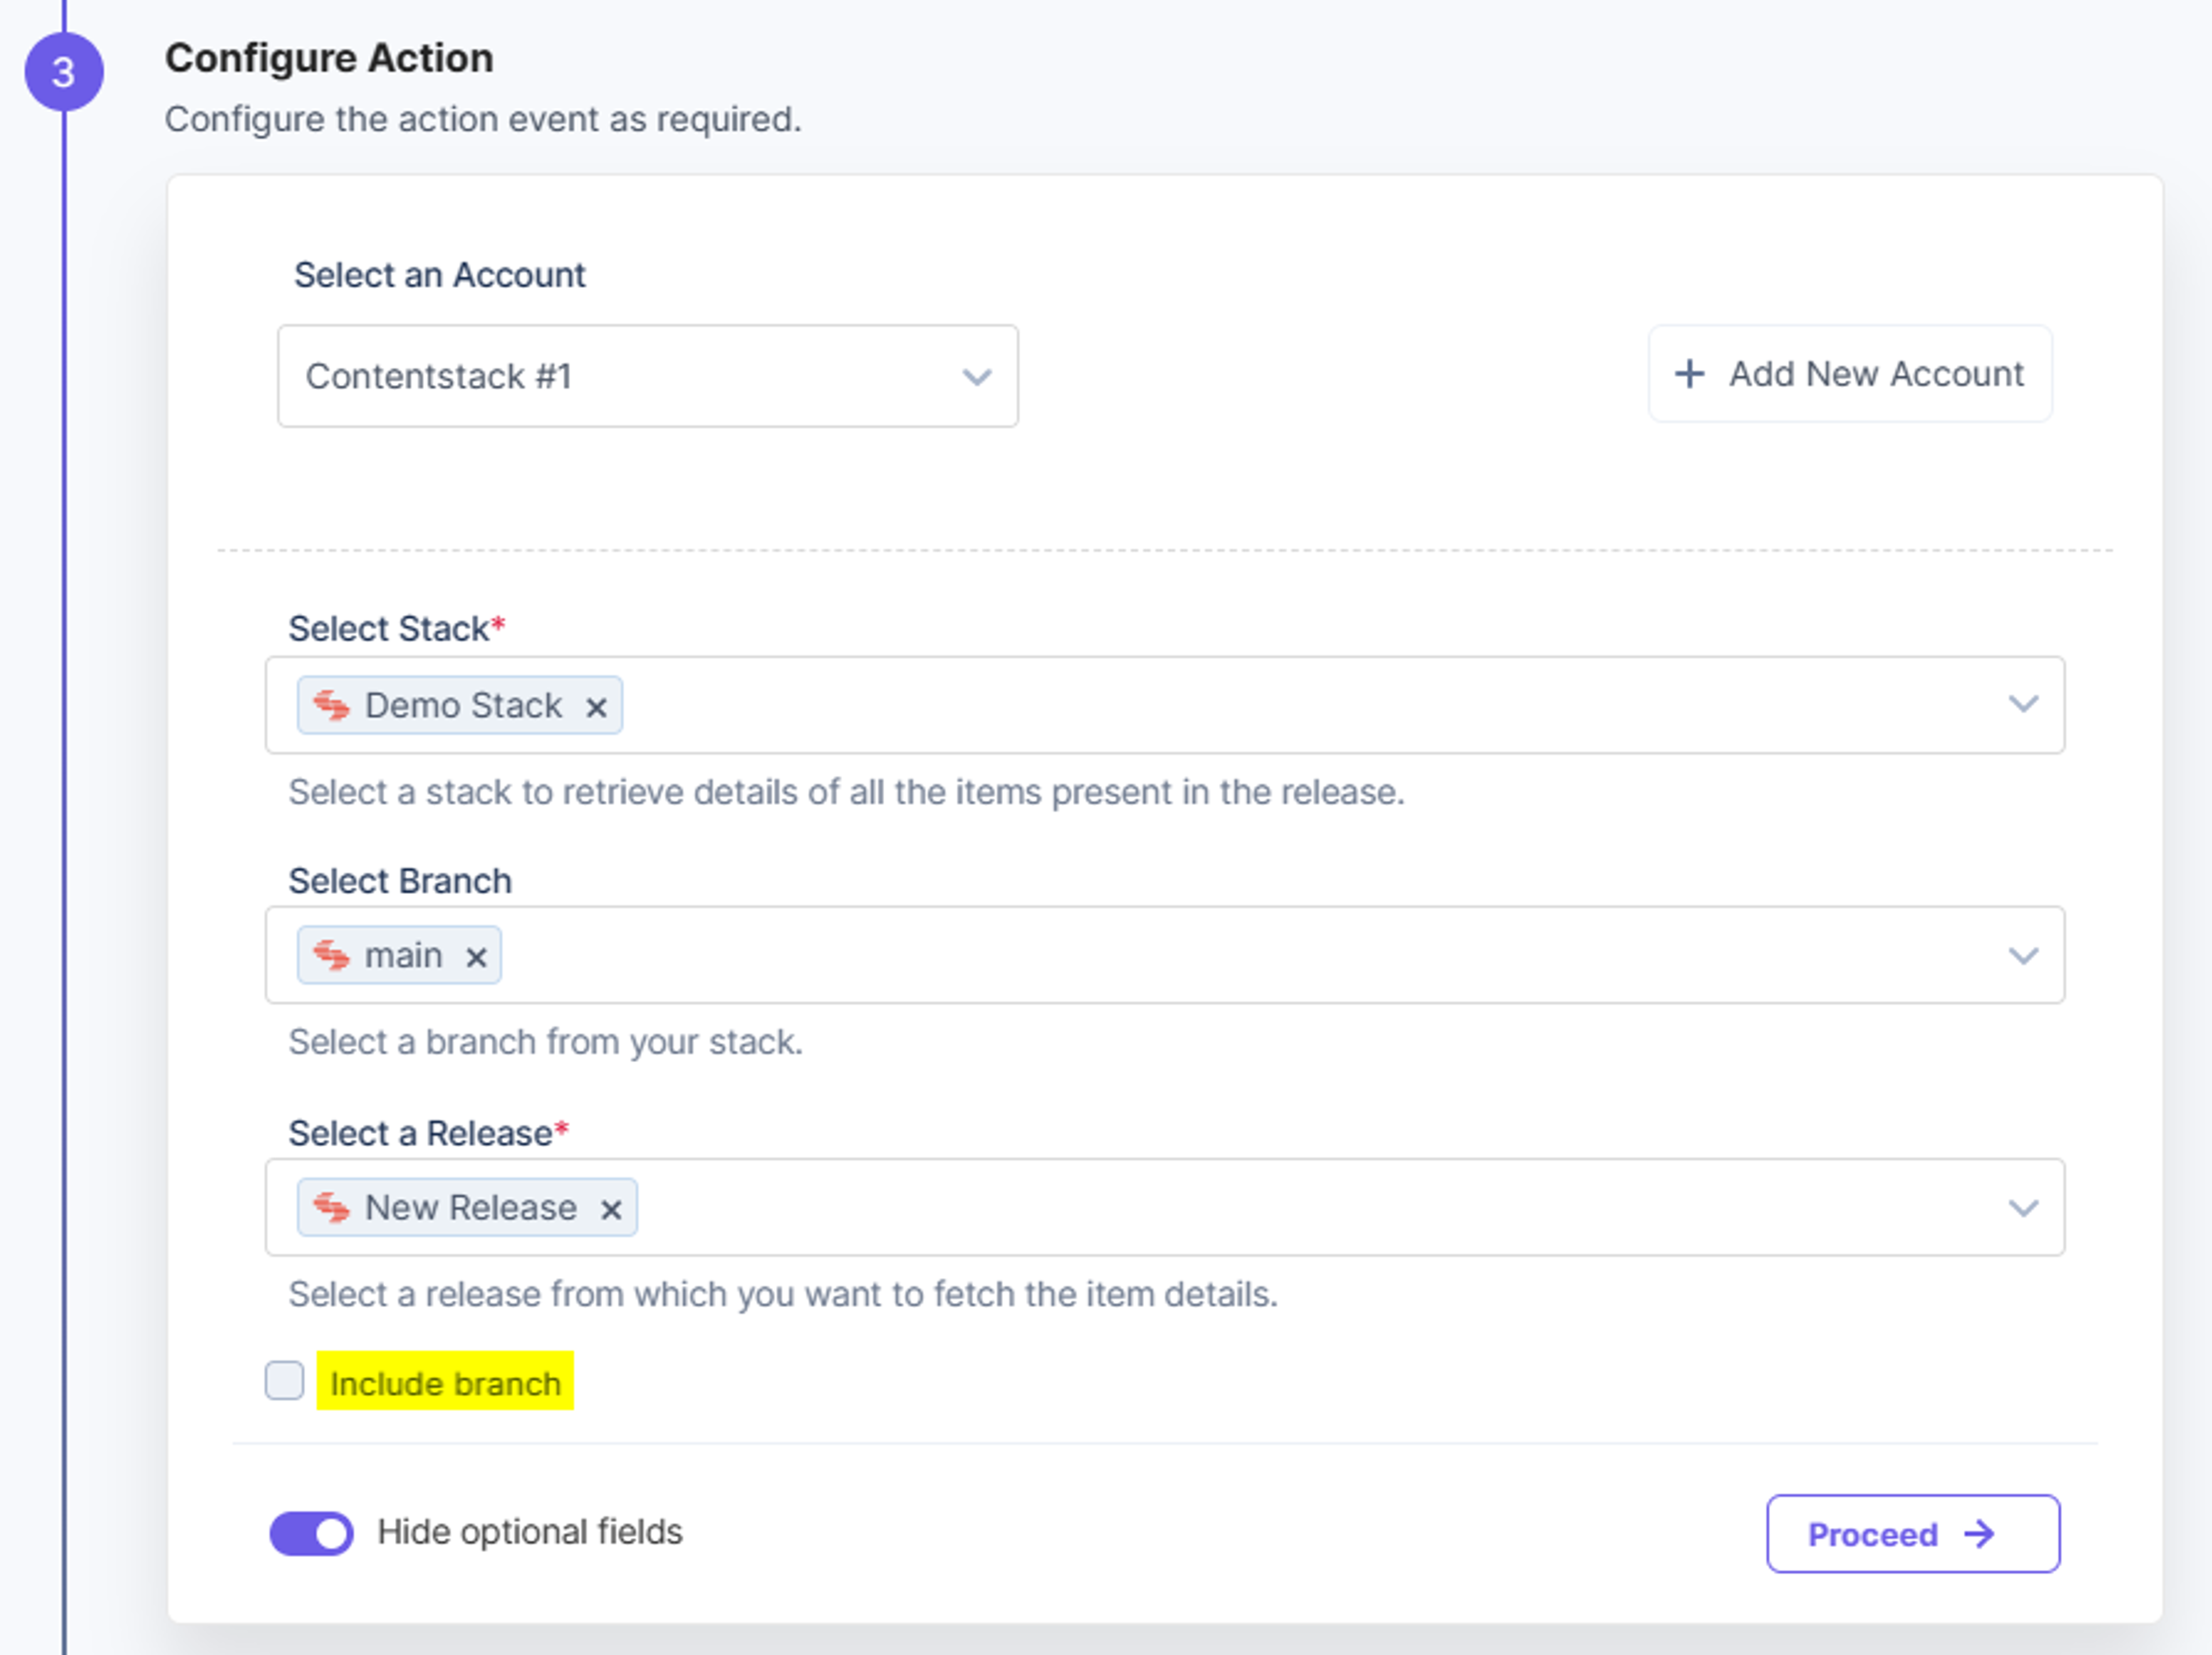Screen dimensions: 2212x1655
Task: Remove the Demo Stack tag
Action: [596, 707]
